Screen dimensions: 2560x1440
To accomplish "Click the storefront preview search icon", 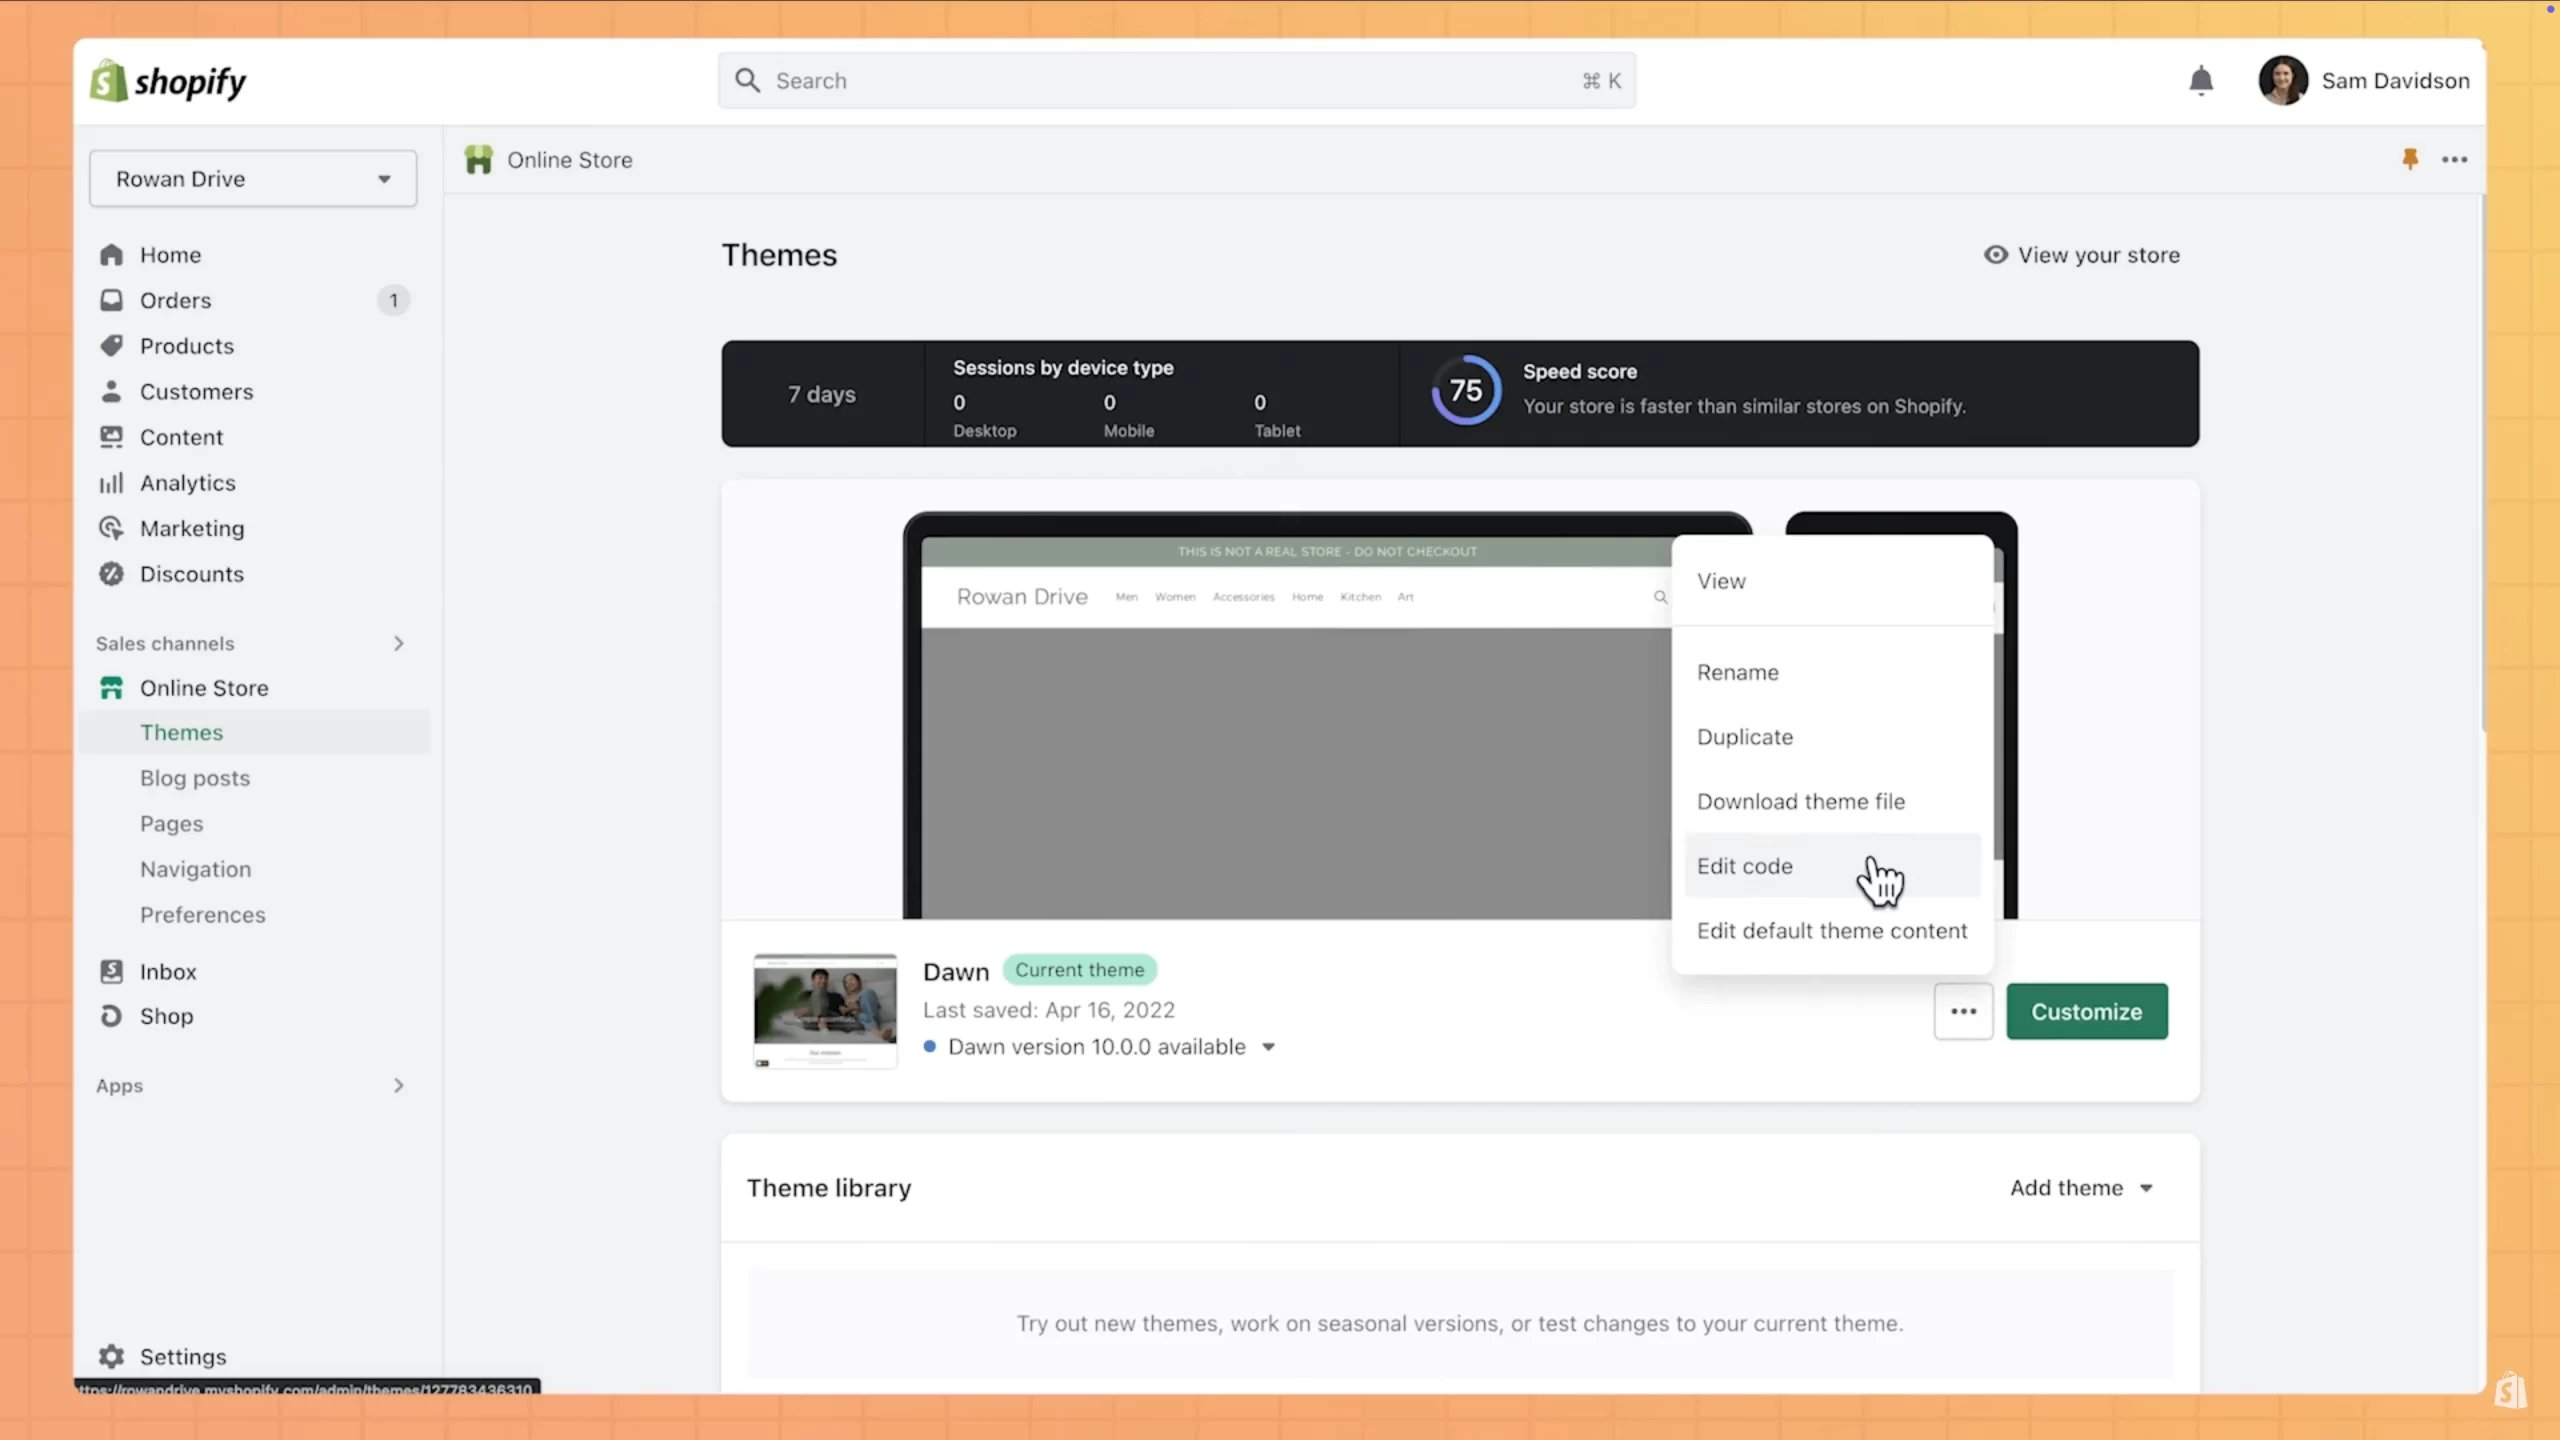I will point(1660,597).
